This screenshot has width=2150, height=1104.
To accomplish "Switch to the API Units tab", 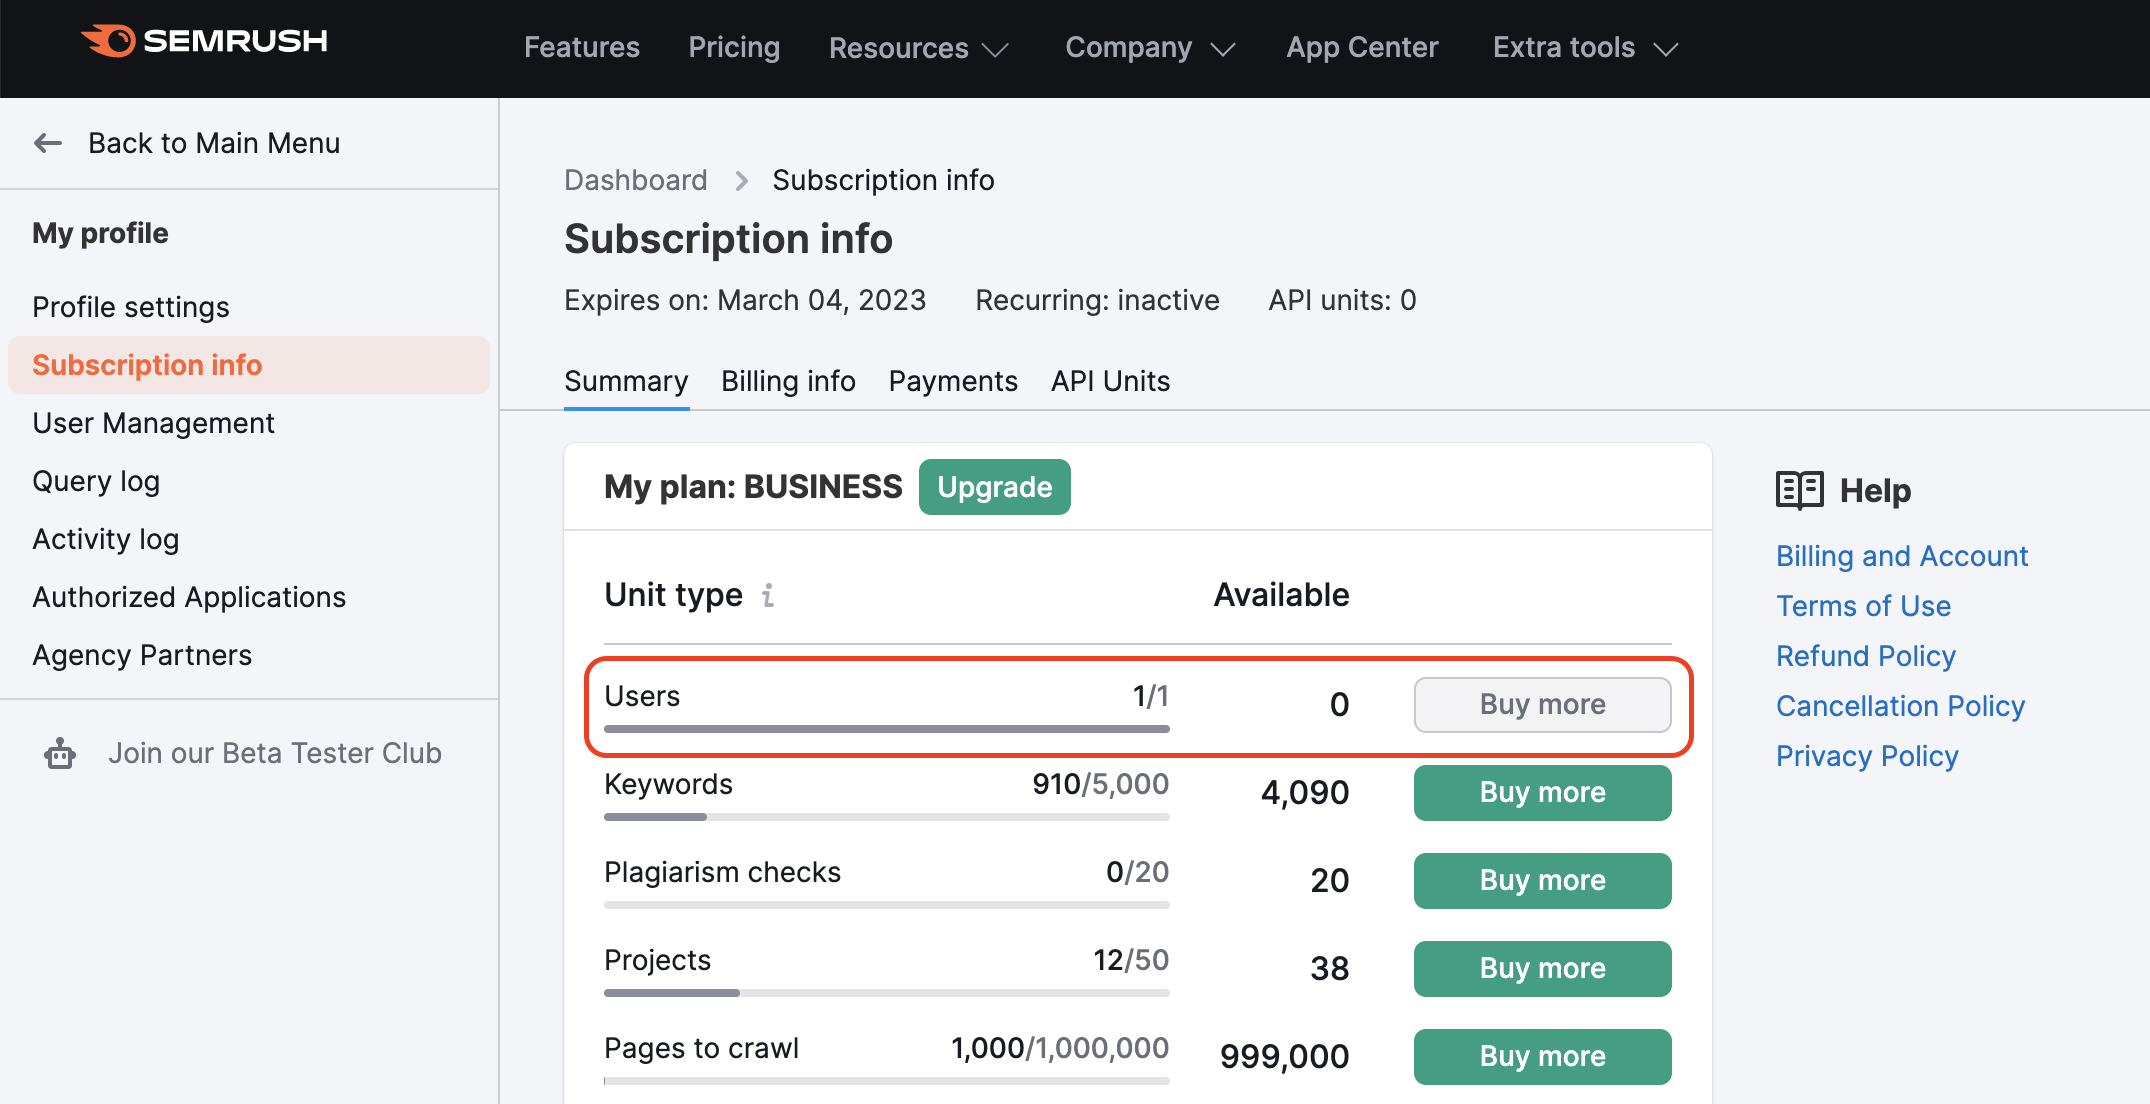I will [1110, 381].
